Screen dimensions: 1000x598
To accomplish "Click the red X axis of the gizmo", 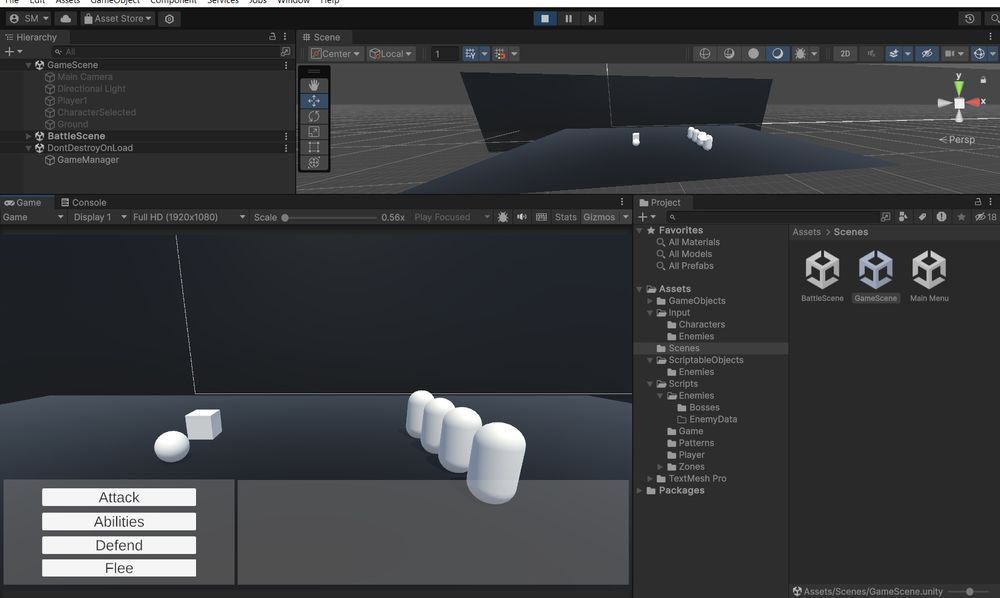I will (x=975, y=102).
